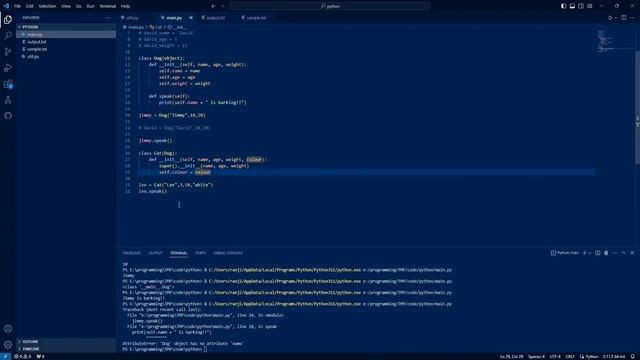Open the View menu
The height and width of the screenshot is (360, 640).
pos(66,6)
